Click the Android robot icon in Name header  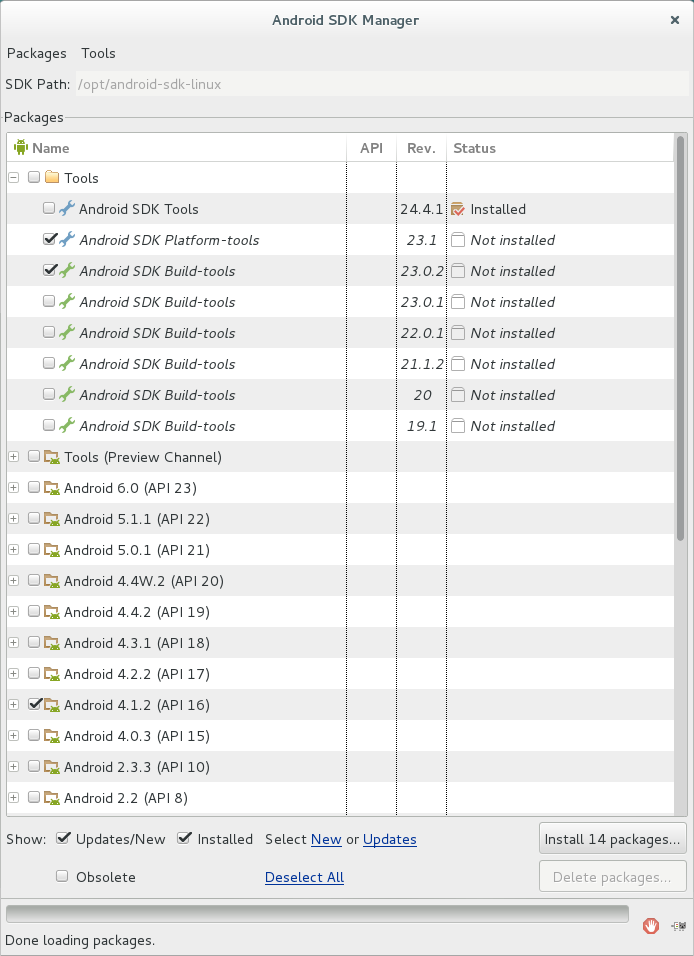tap(21, 148)
